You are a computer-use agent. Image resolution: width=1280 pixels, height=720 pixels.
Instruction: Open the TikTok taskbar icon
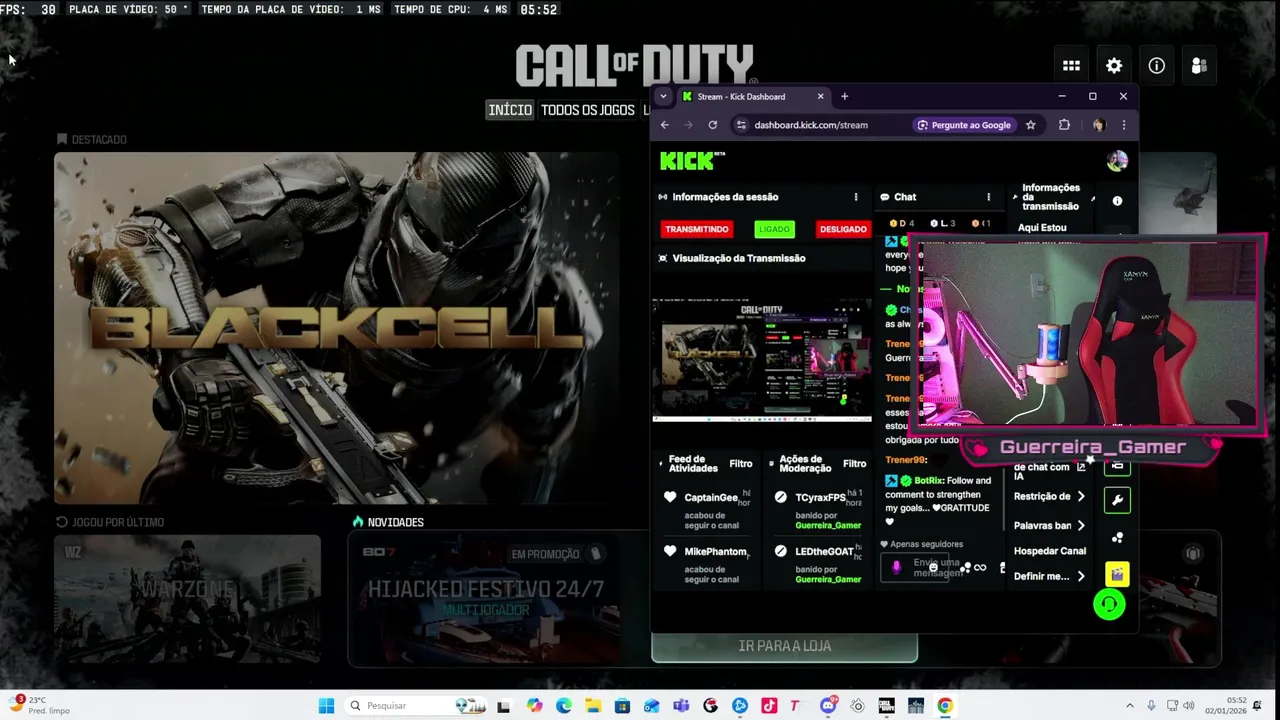pos(769,705)
